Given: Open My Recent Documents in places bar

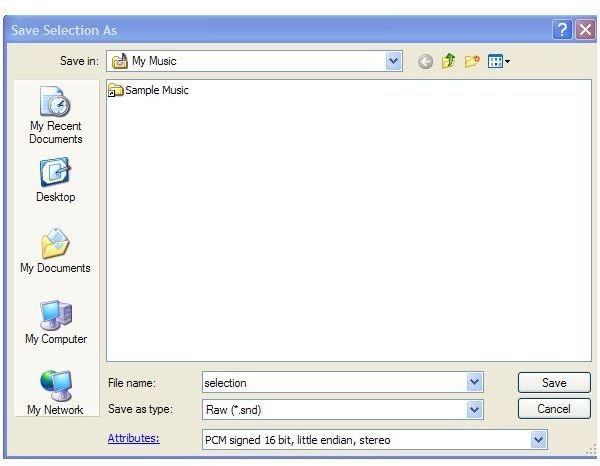Looking at the screenshot, I should [x=56, y=115].
